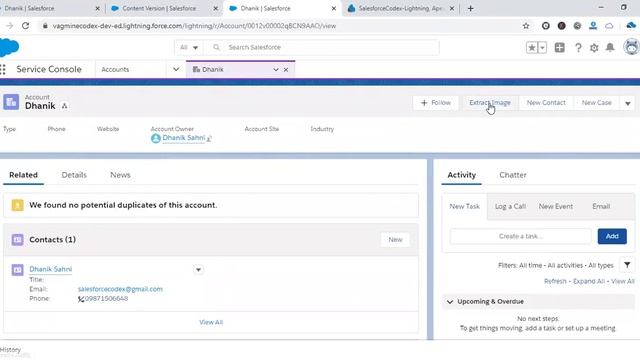Screen dimensions: 640x360
Task: Open the All search scope dropdown
Action: click(189, 47)
